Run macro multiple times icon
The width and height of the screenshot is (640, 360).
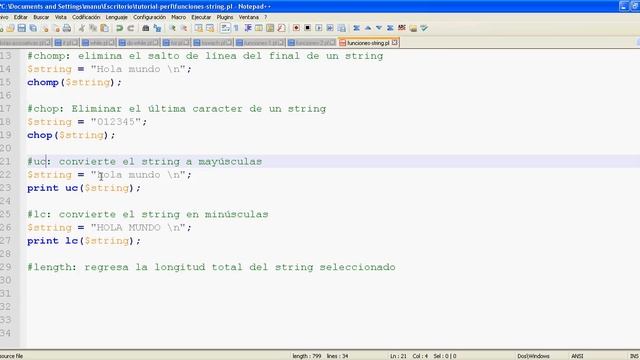330,28
